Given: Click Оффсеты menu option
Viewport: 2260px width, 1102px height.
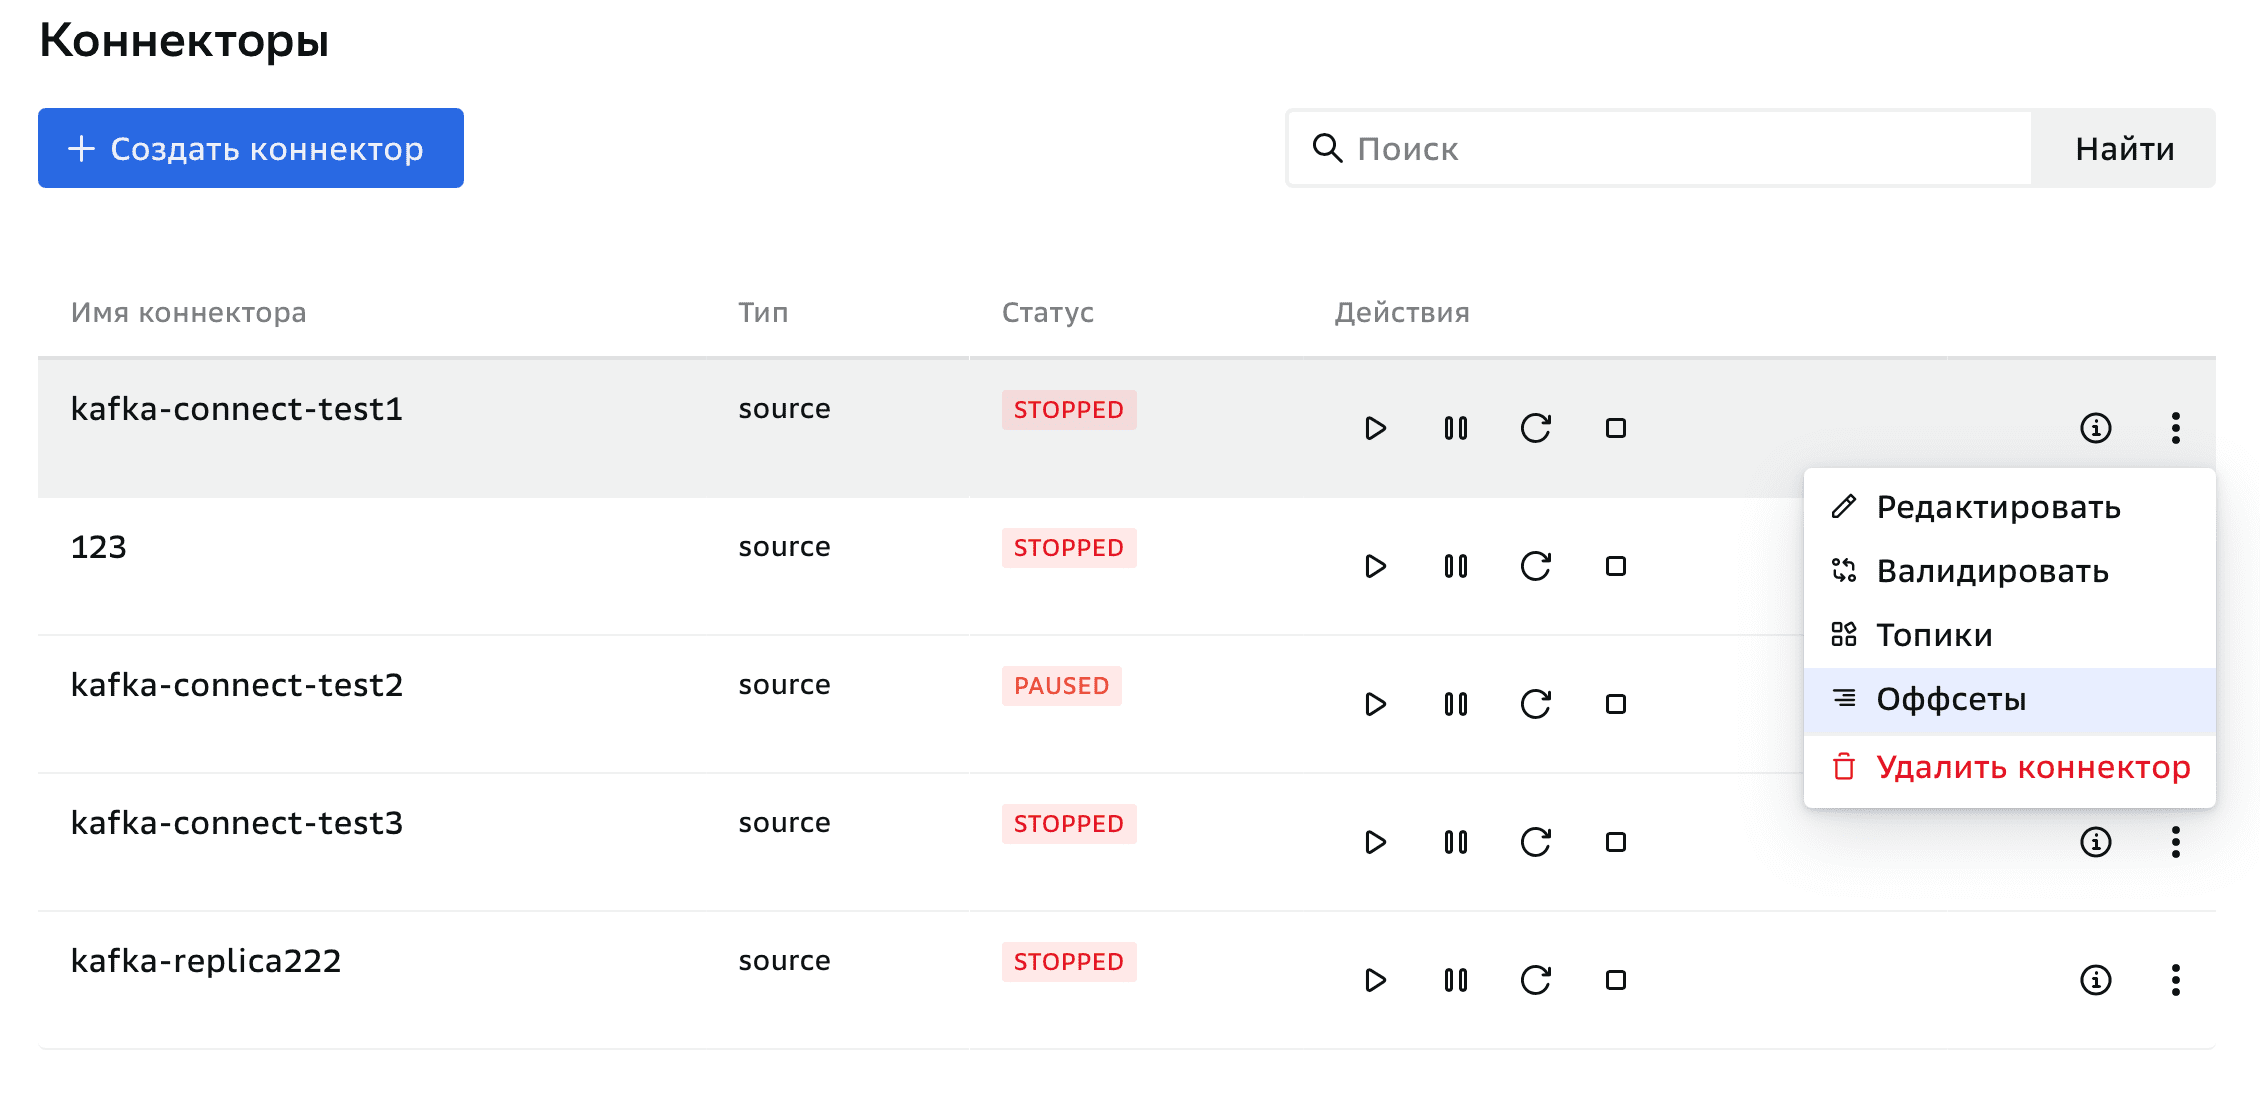Looking at the screenshot, I should (x=1950, y=700).
